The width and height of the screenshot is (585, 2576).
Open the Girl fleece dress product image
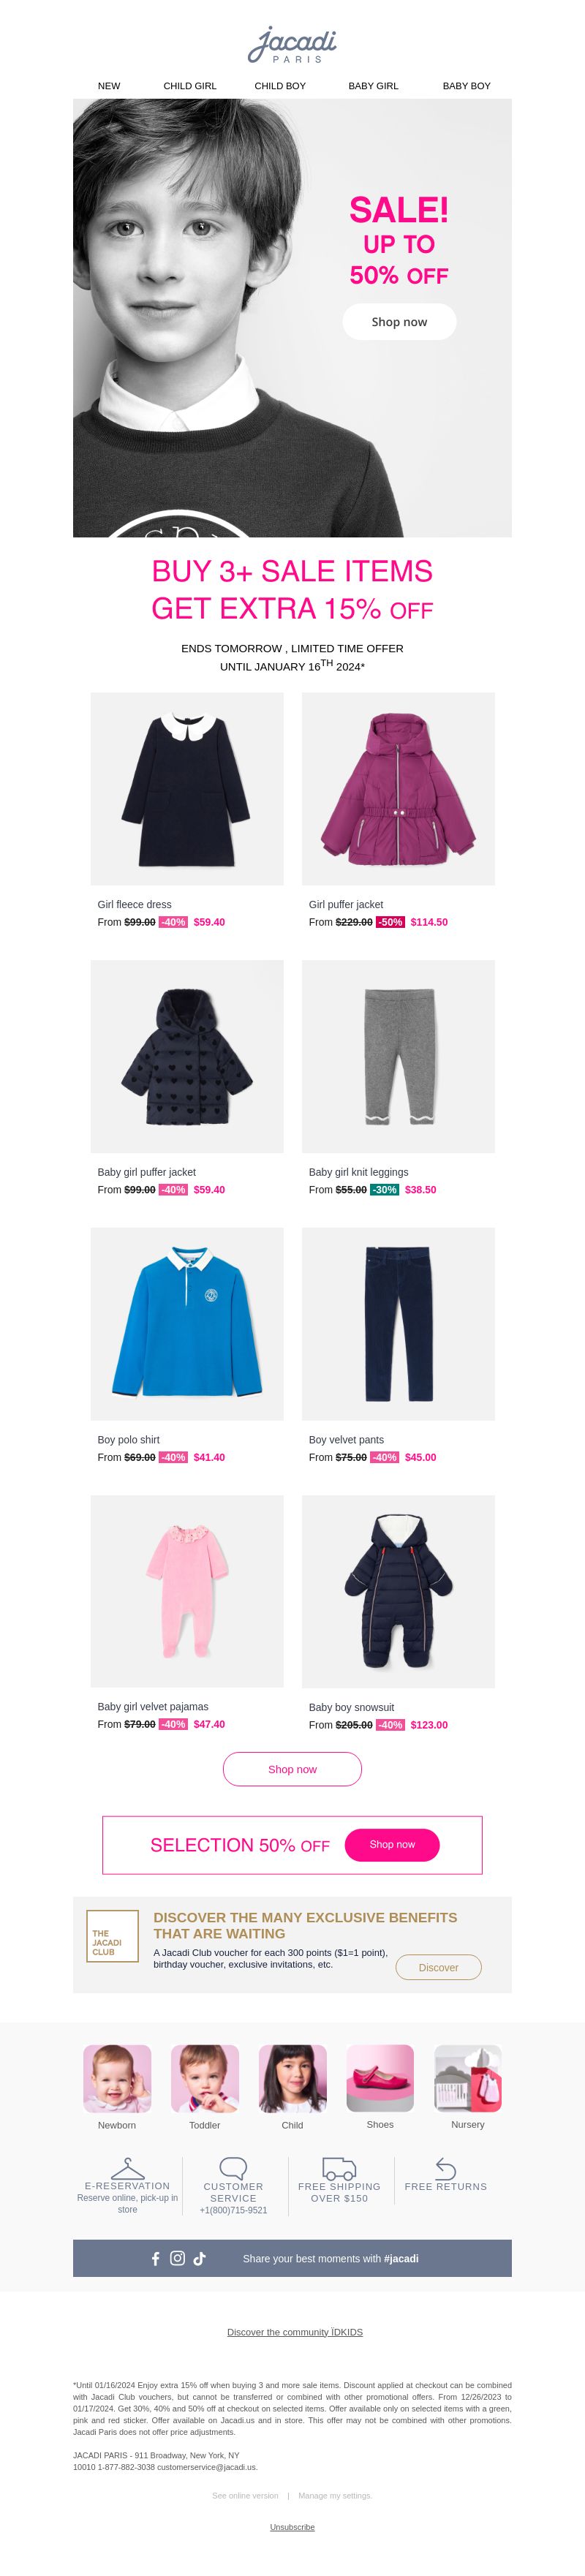(x=187, y=788)
